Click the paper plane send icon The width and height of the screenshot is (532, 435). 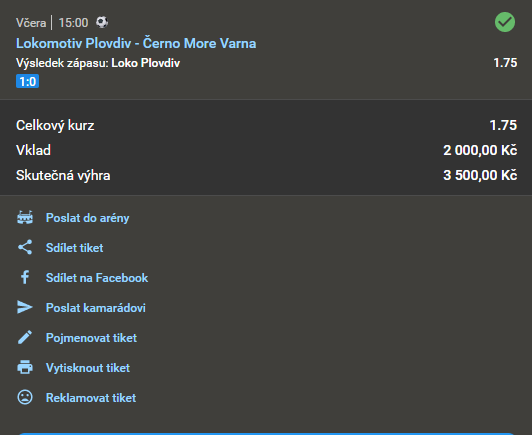click(x=25, y=307)
